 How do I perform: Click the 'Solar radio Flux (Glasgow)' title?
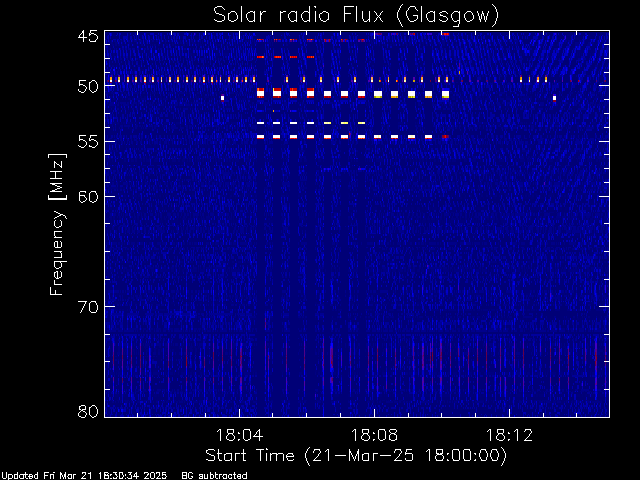coord(356,16)
